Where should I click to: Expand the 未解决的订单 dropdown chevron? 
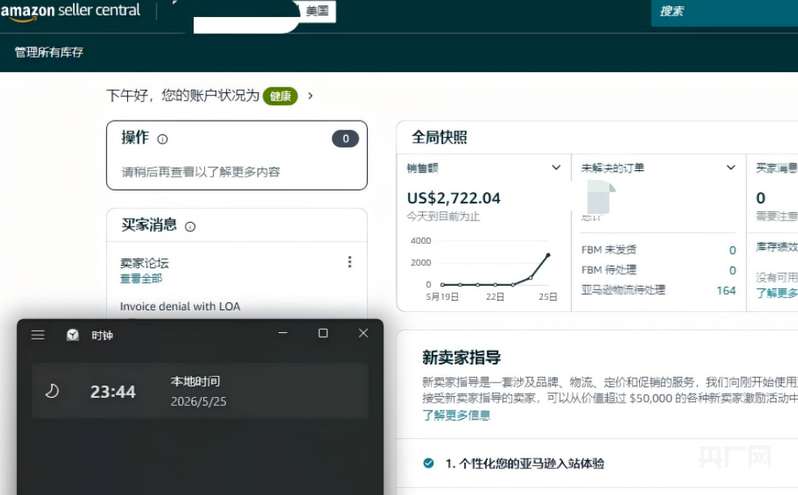click(731, 167)
